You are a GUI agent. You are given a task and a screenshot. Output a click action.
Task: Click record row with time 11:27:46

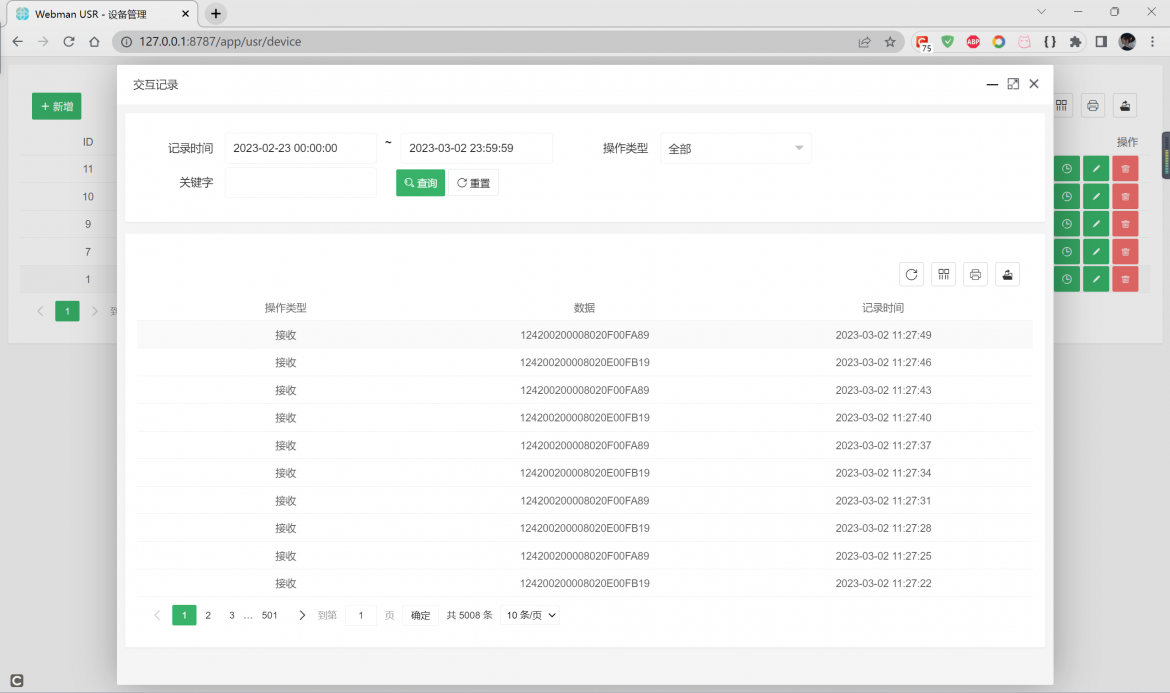point(585,363)
